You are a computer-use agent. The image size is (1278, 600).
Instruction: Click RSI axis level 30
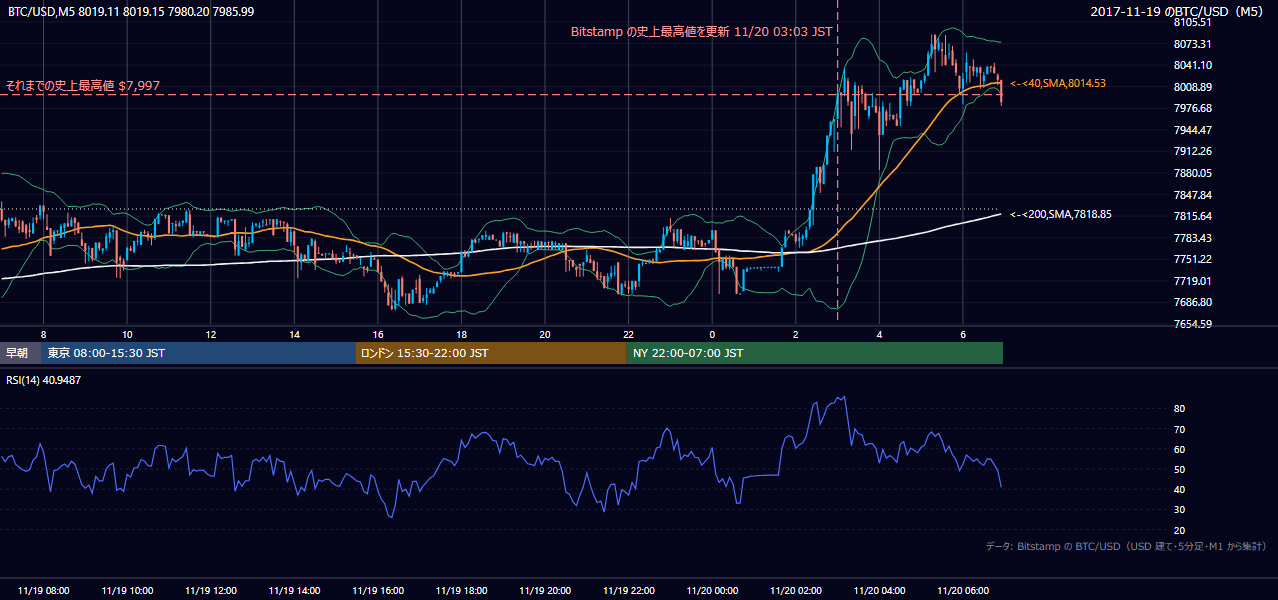[x=1179, y=510]
